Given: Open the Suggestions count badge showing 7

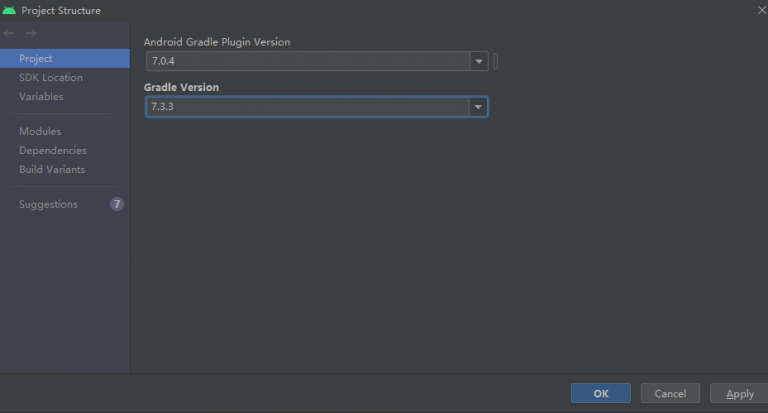Looking at the screenshot, I should [x=117, y=204].
